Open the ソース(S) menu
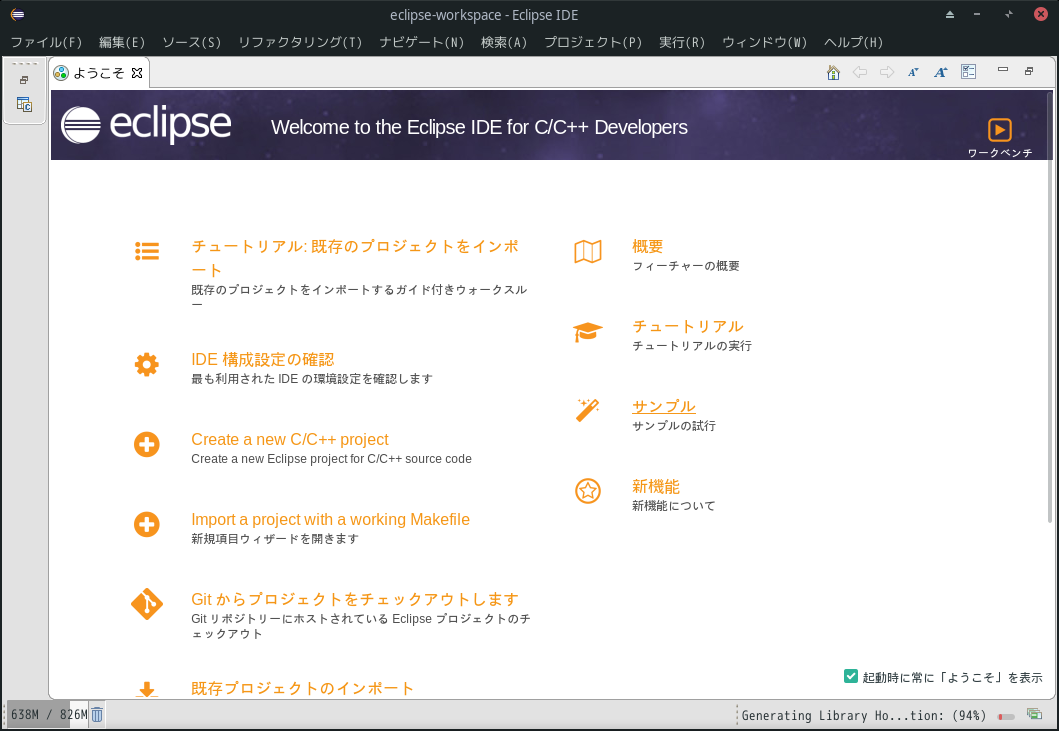1059x731 pixels. pos(191,42)
